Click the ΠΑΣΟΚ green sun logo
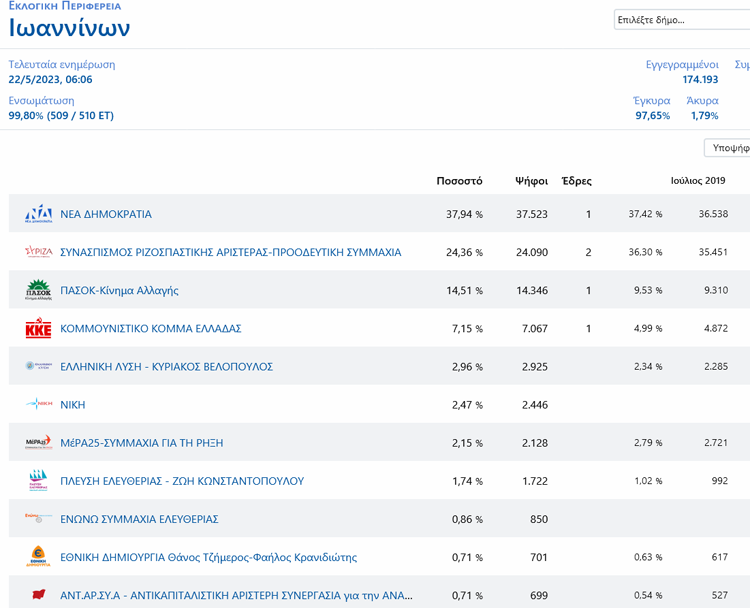The height and width of the screenshot is (608, 750). point(38,290)
